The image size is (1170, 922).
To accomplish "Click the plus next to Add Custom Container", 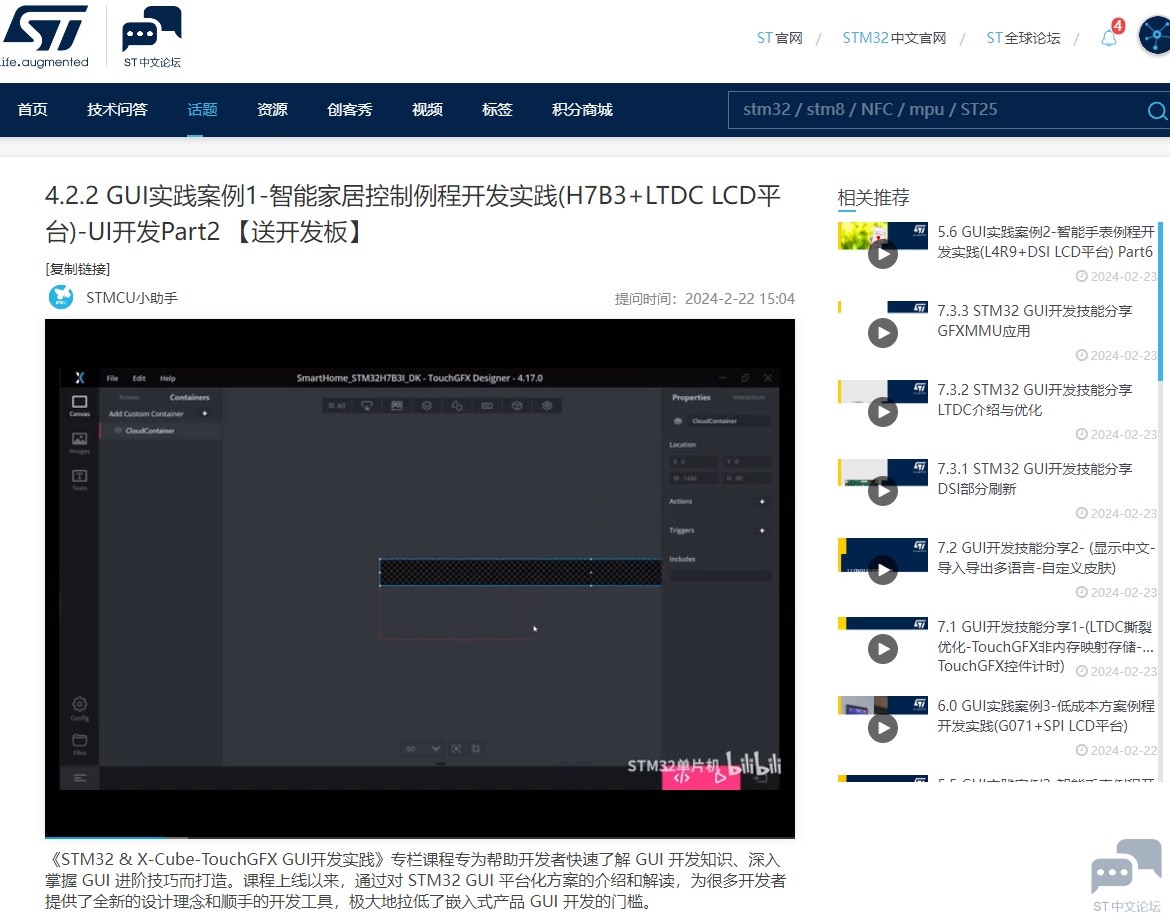I will 204,413.
